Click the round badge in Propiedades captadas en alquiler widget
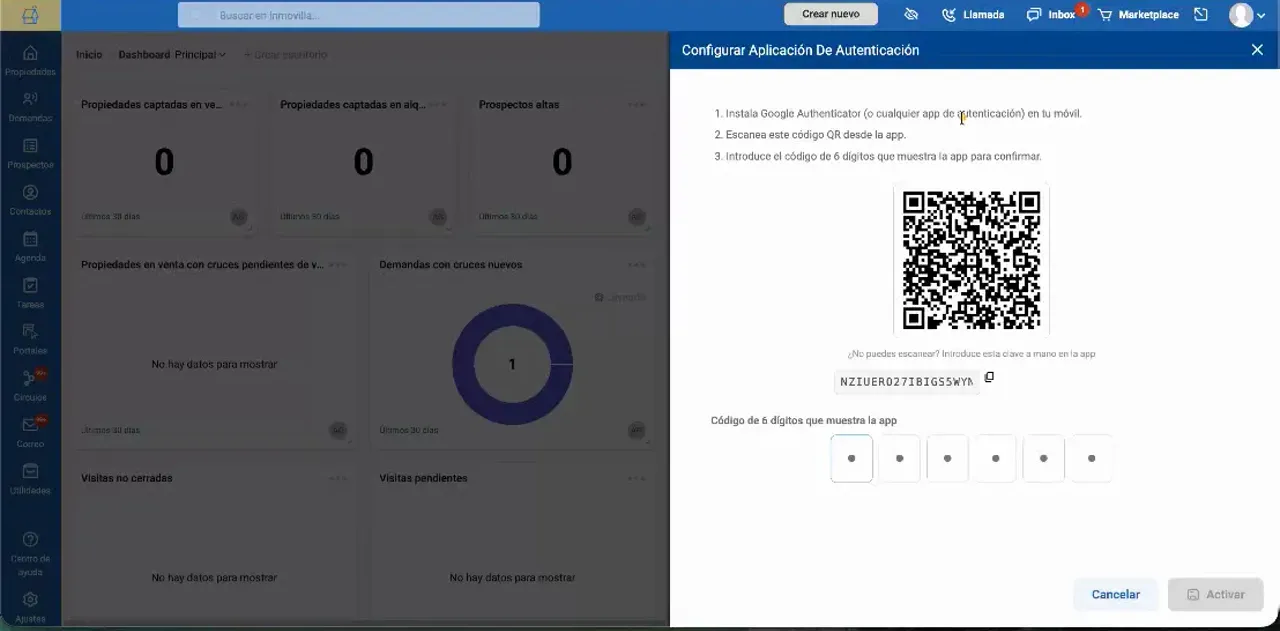 coord(438,216)
